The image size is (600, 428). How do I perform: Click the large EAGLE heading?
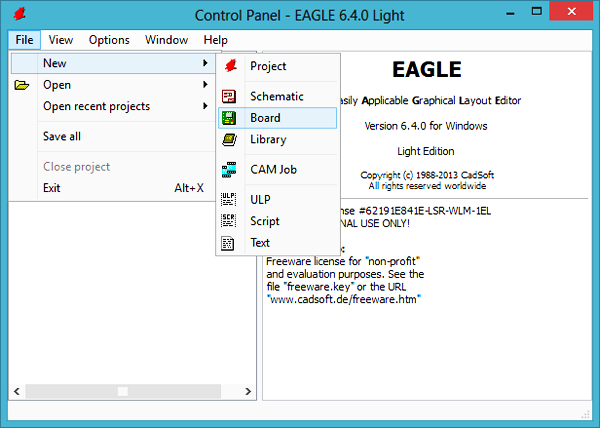click(427, 70)
